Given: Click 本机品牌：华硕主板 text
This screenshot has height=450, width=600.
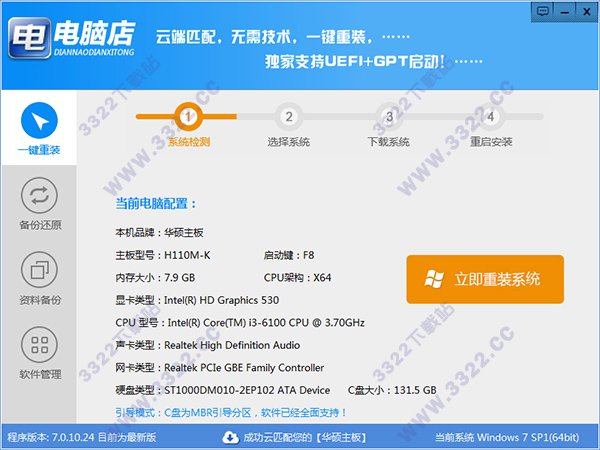Looking at the screenshot, I should tap(160, 233).
